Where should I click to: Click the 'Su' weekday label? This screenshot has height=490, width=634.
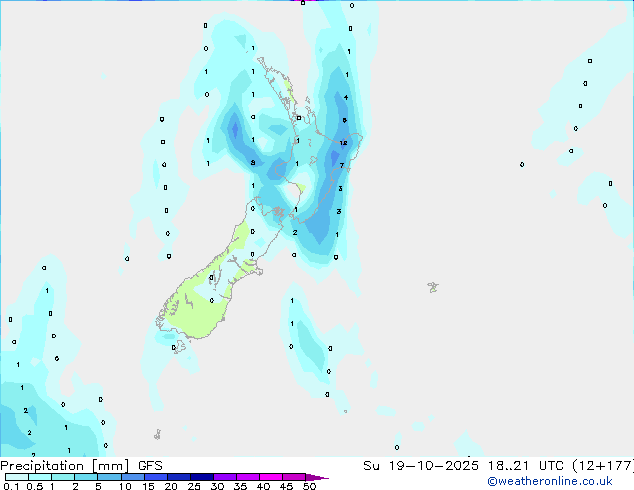coord(371,466)
